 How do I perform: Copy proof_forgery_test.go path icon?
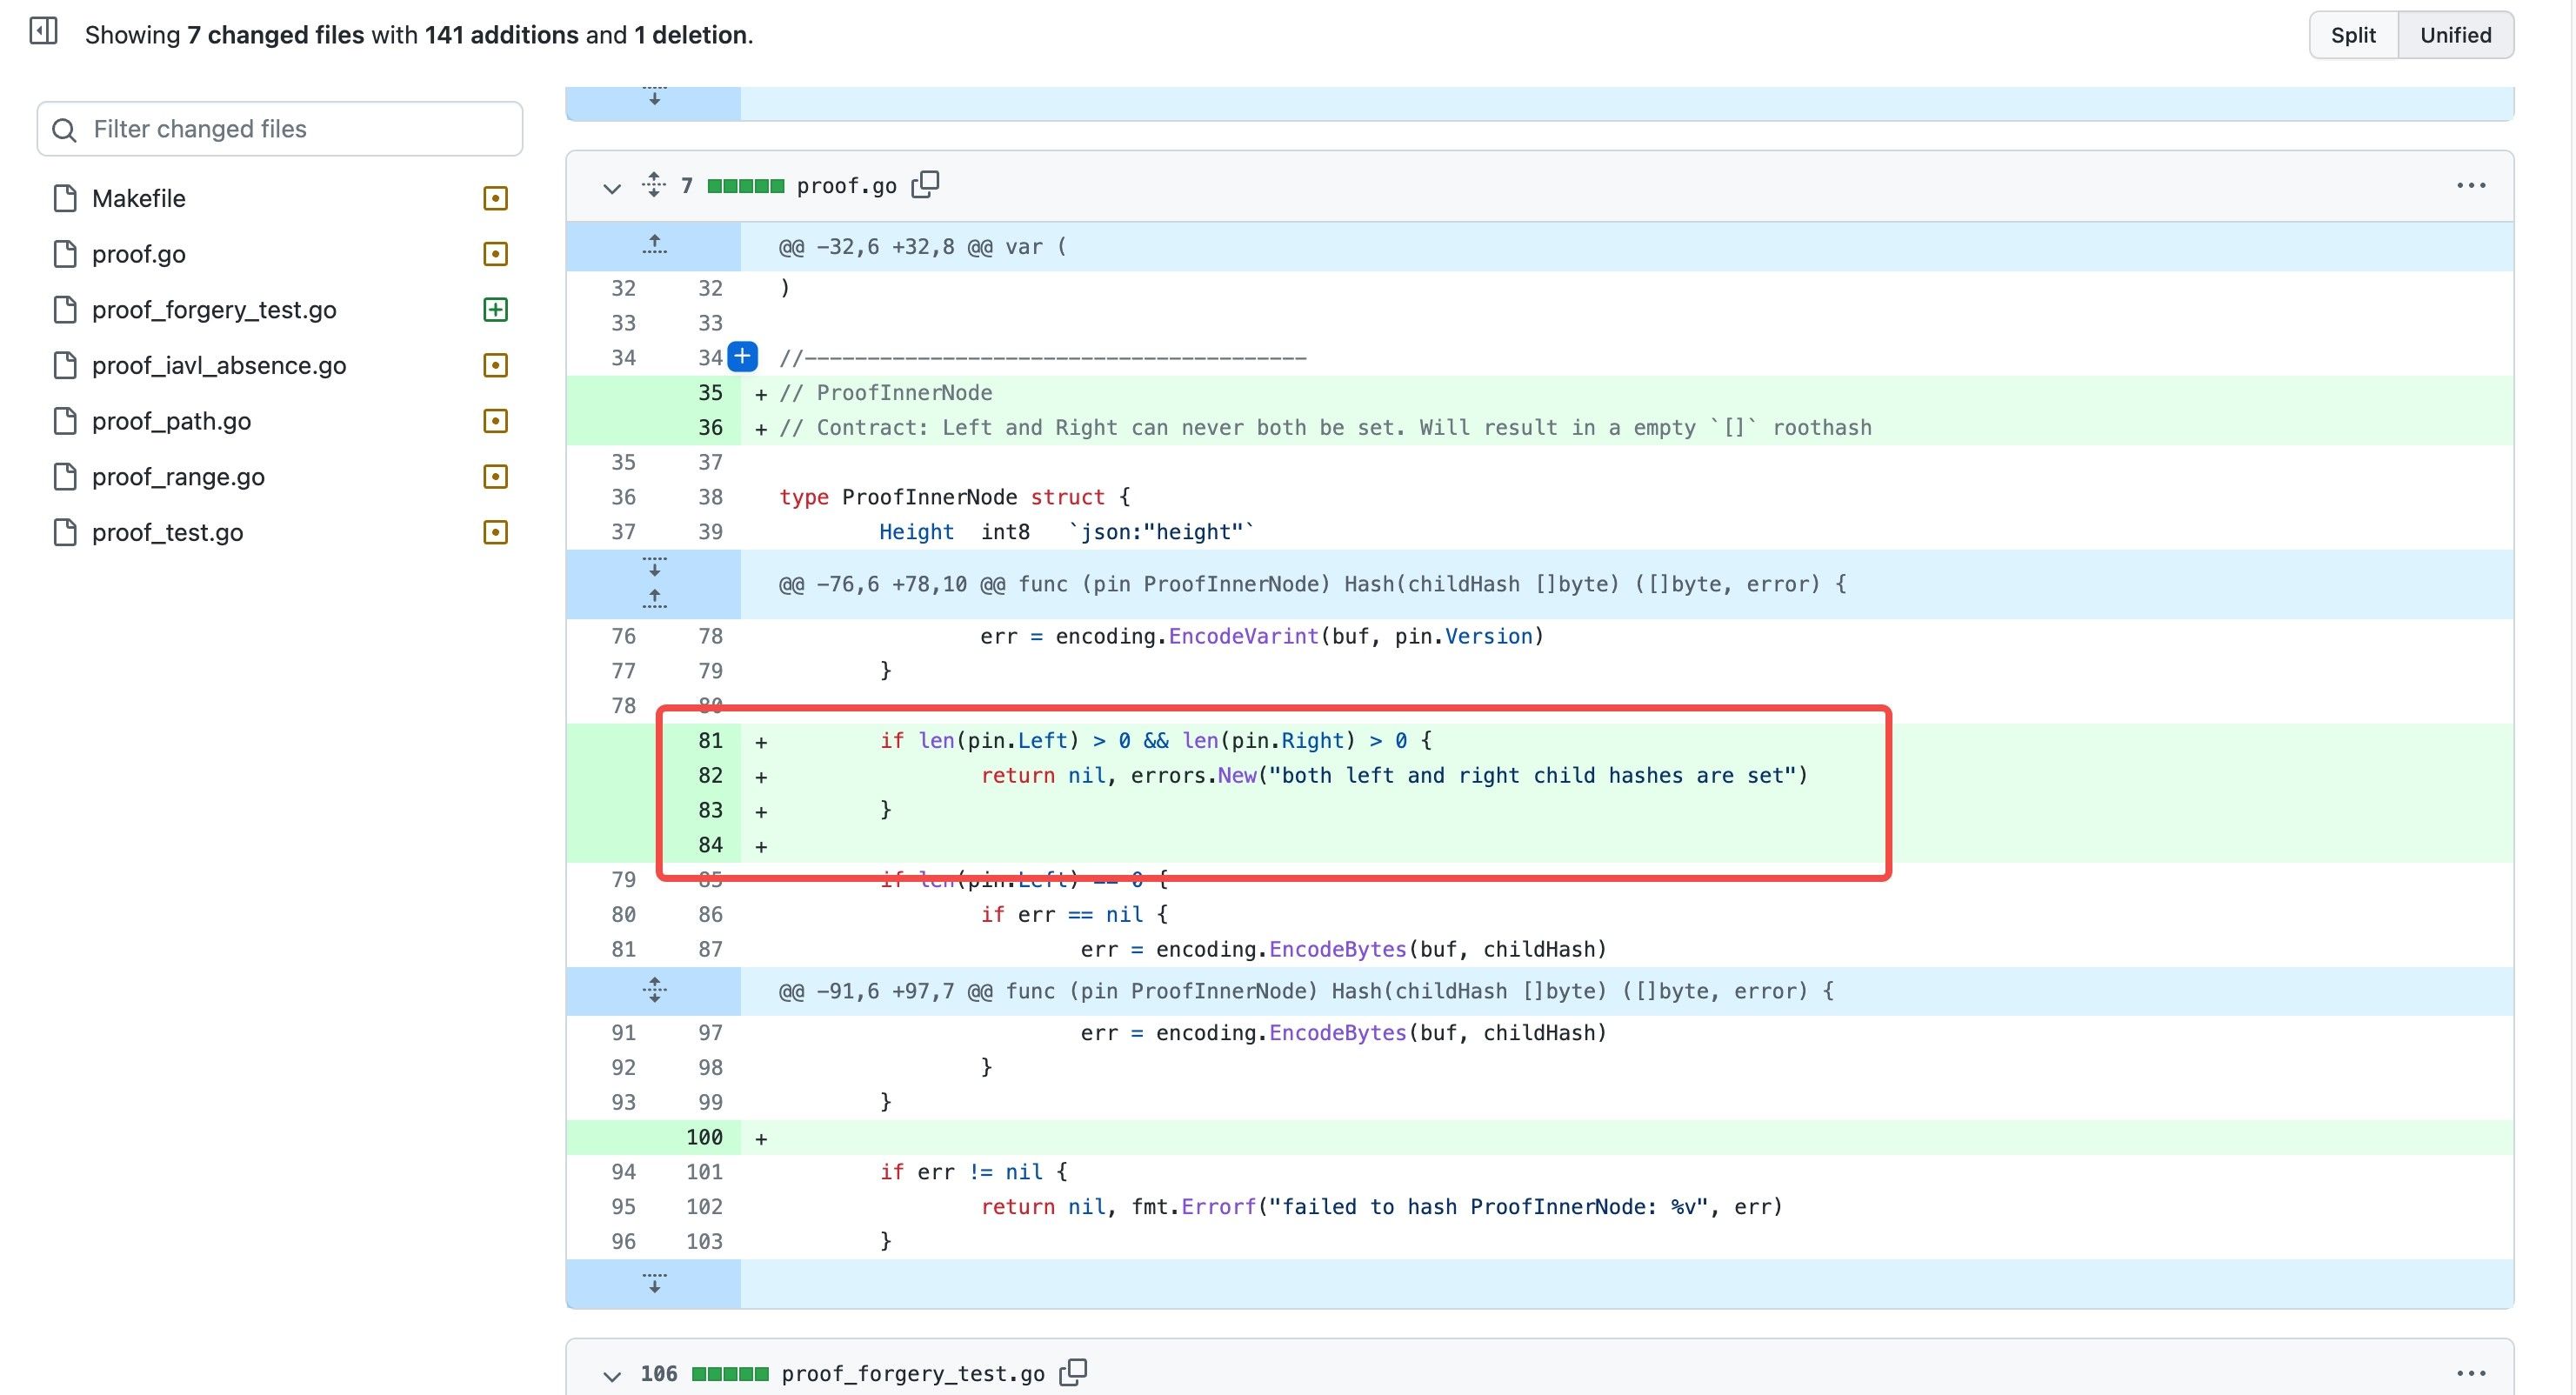[x=1073, y=1372]
